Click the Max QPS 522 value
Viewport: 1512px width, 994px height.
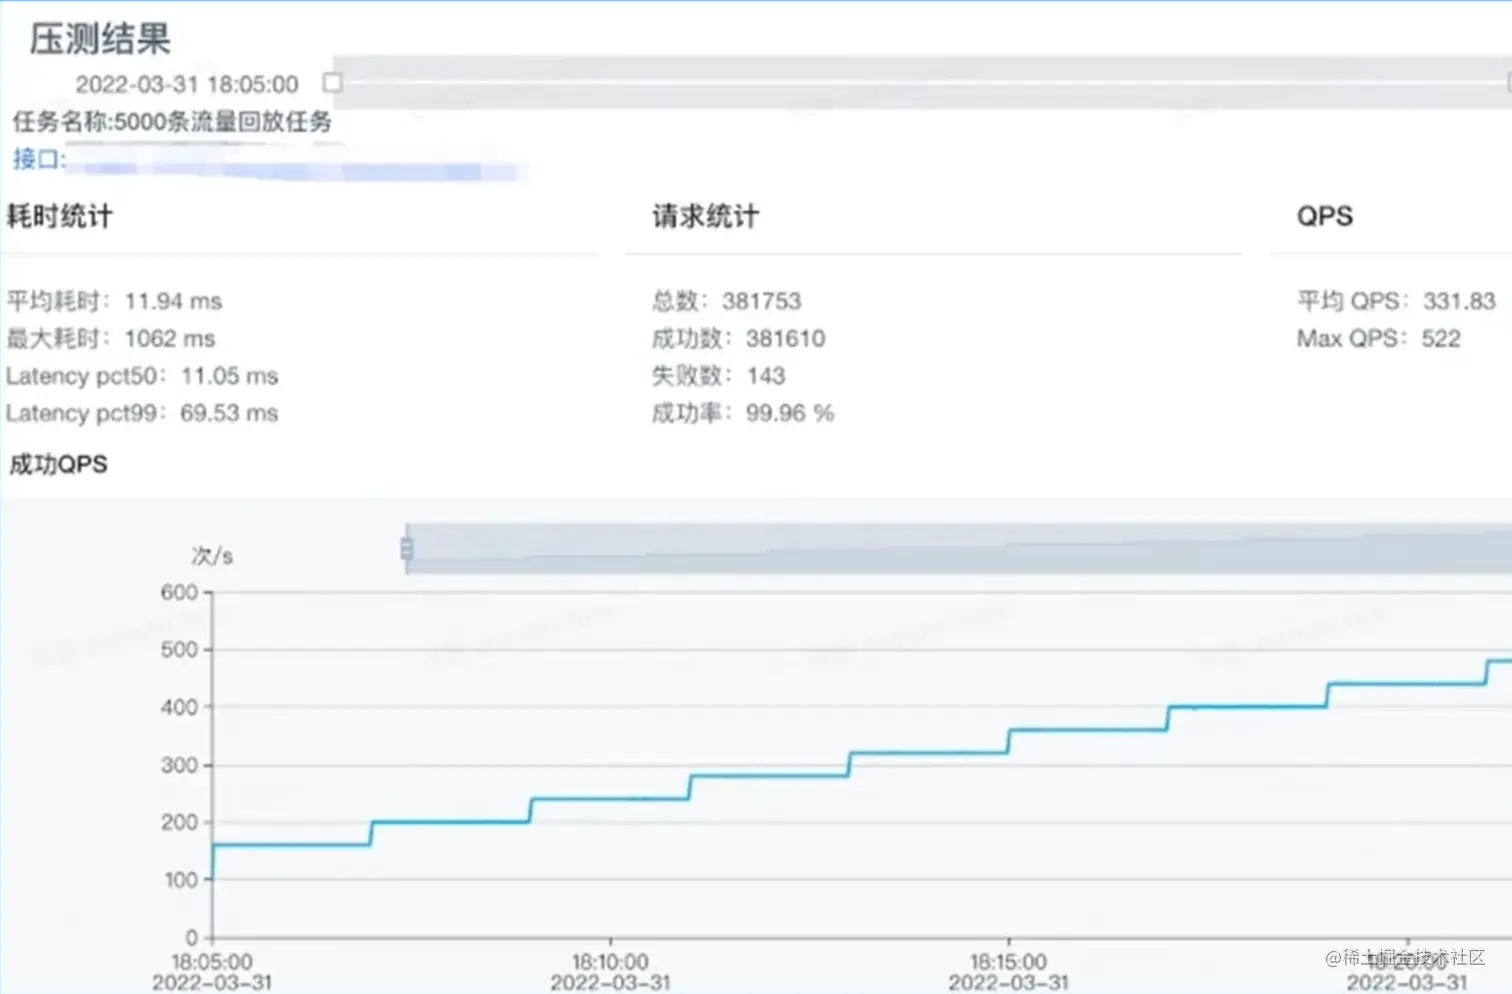1379,338
